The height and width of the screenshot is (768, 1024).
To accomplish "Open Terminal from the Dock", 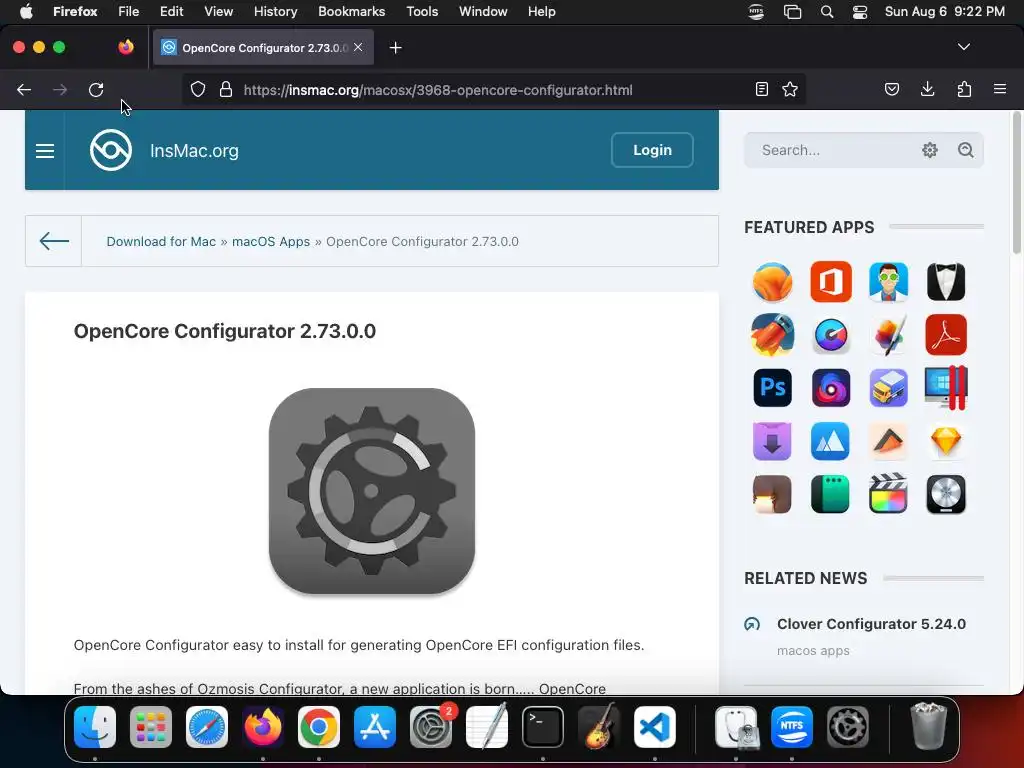I will click(543, 726).
